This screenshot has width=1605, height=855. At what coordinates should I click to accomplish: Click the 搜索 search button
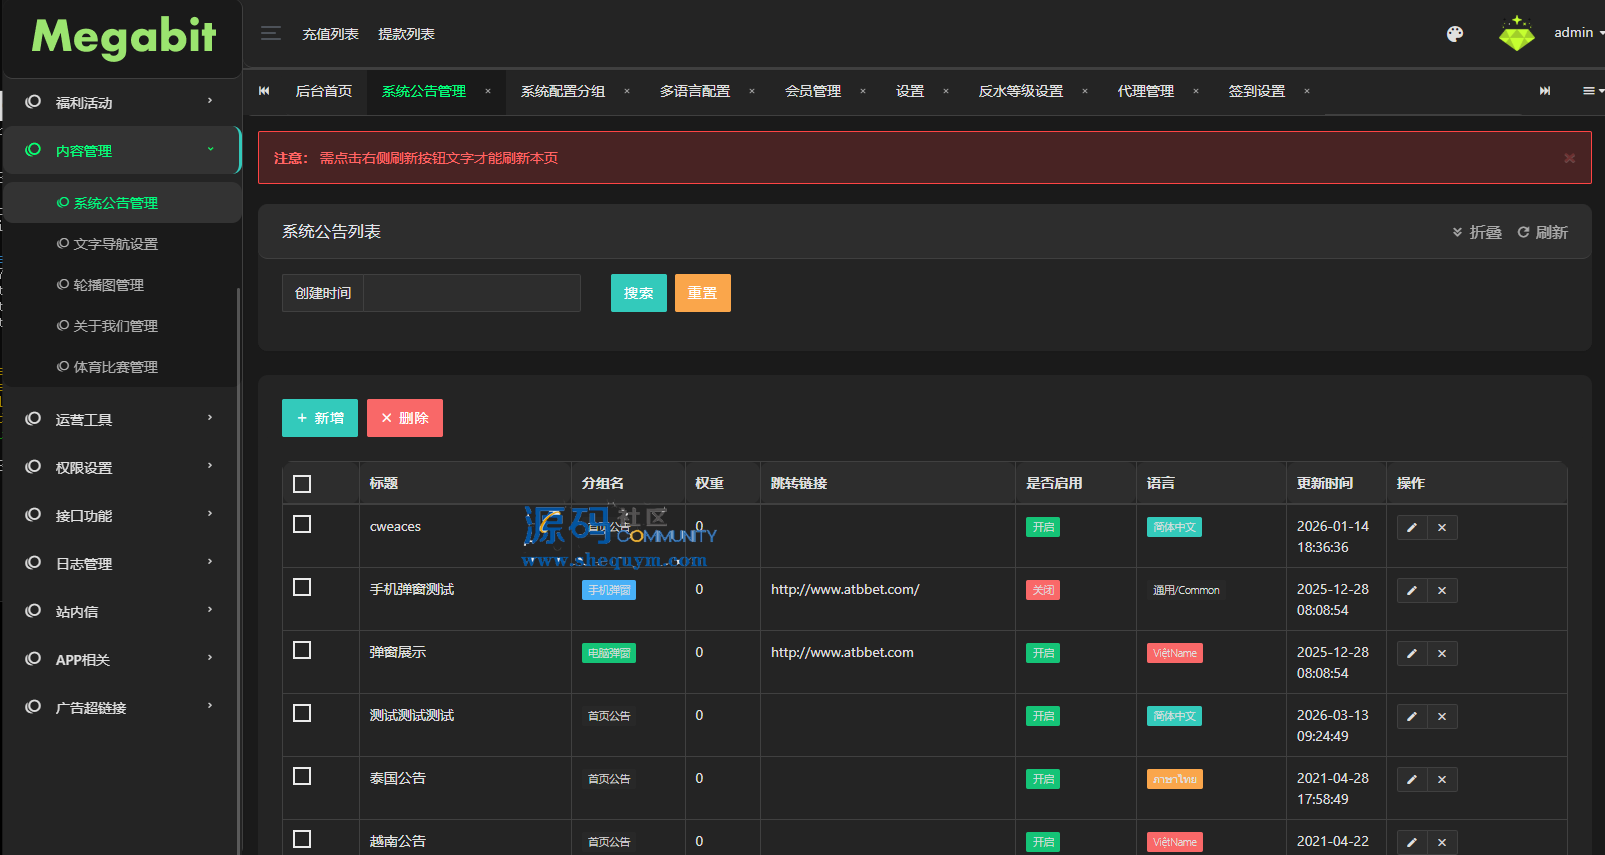point(638,293)
